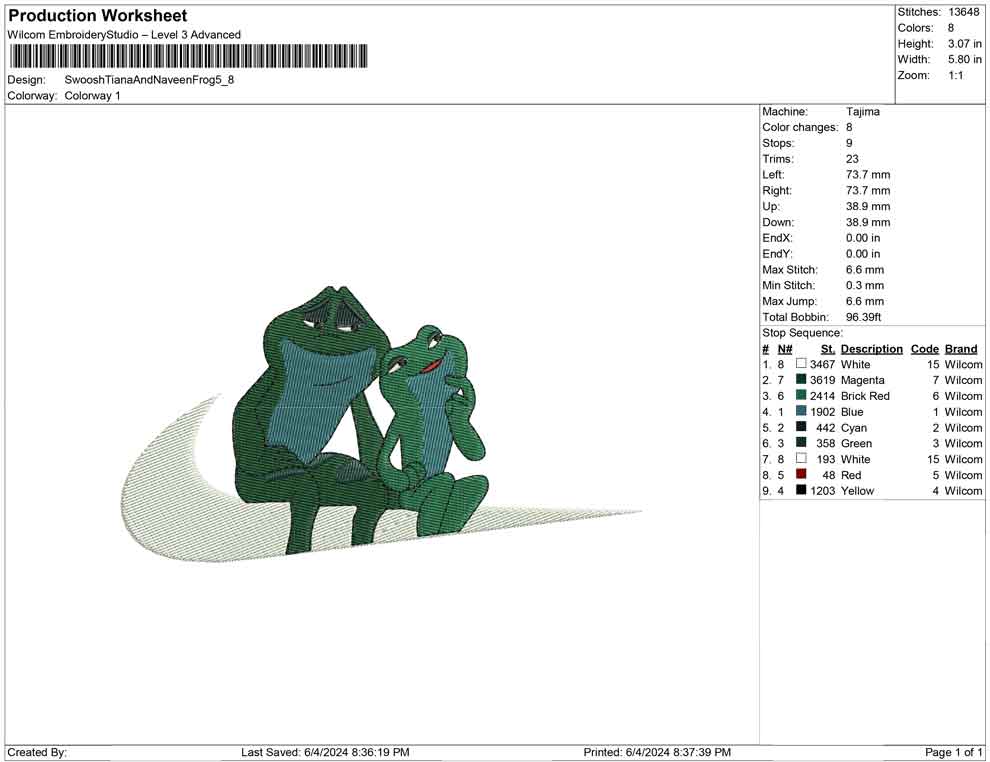Screen dimensions: 990x762
Task: Click the 'N#' column header
Action: point(785,348)
